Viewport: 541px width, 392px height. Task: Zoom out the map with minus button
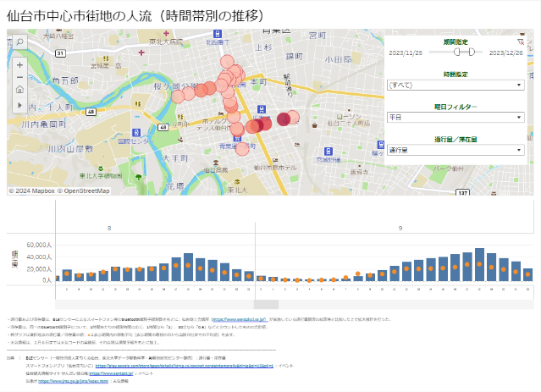pyautogui.click(x=20, y=77)
